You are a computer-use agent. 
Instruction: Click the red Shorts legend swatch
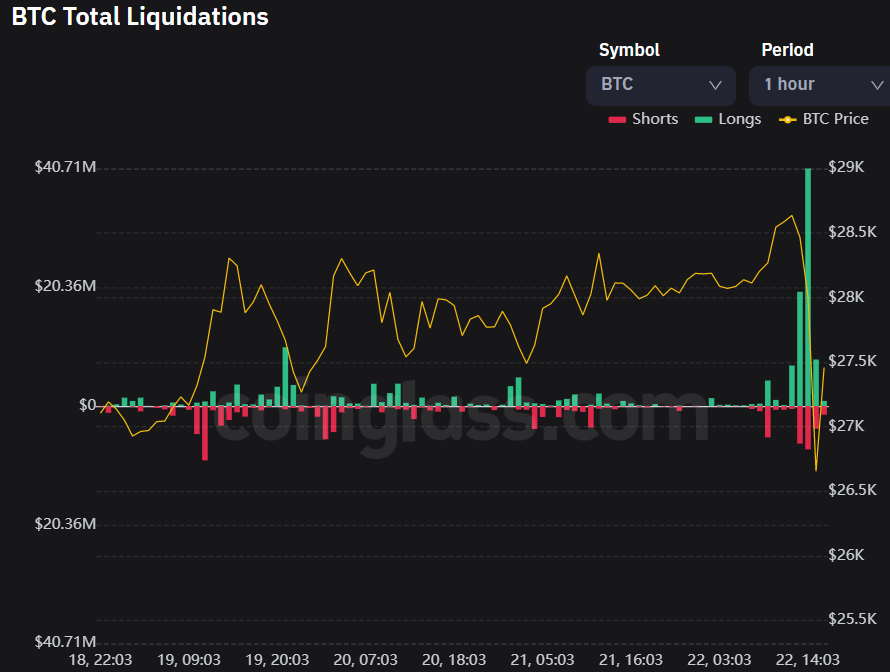click(617, 119)
